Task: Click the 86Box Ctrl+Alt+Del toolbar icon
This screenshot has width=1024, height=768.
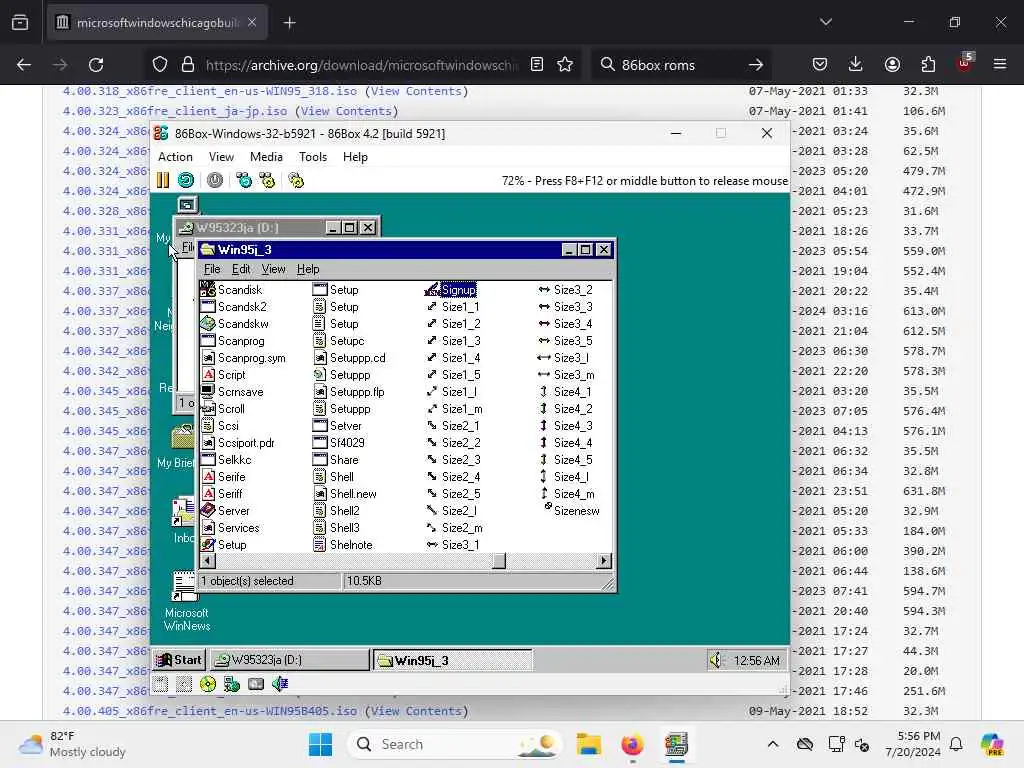Action: pyautogui.click(x=244, y=180)
